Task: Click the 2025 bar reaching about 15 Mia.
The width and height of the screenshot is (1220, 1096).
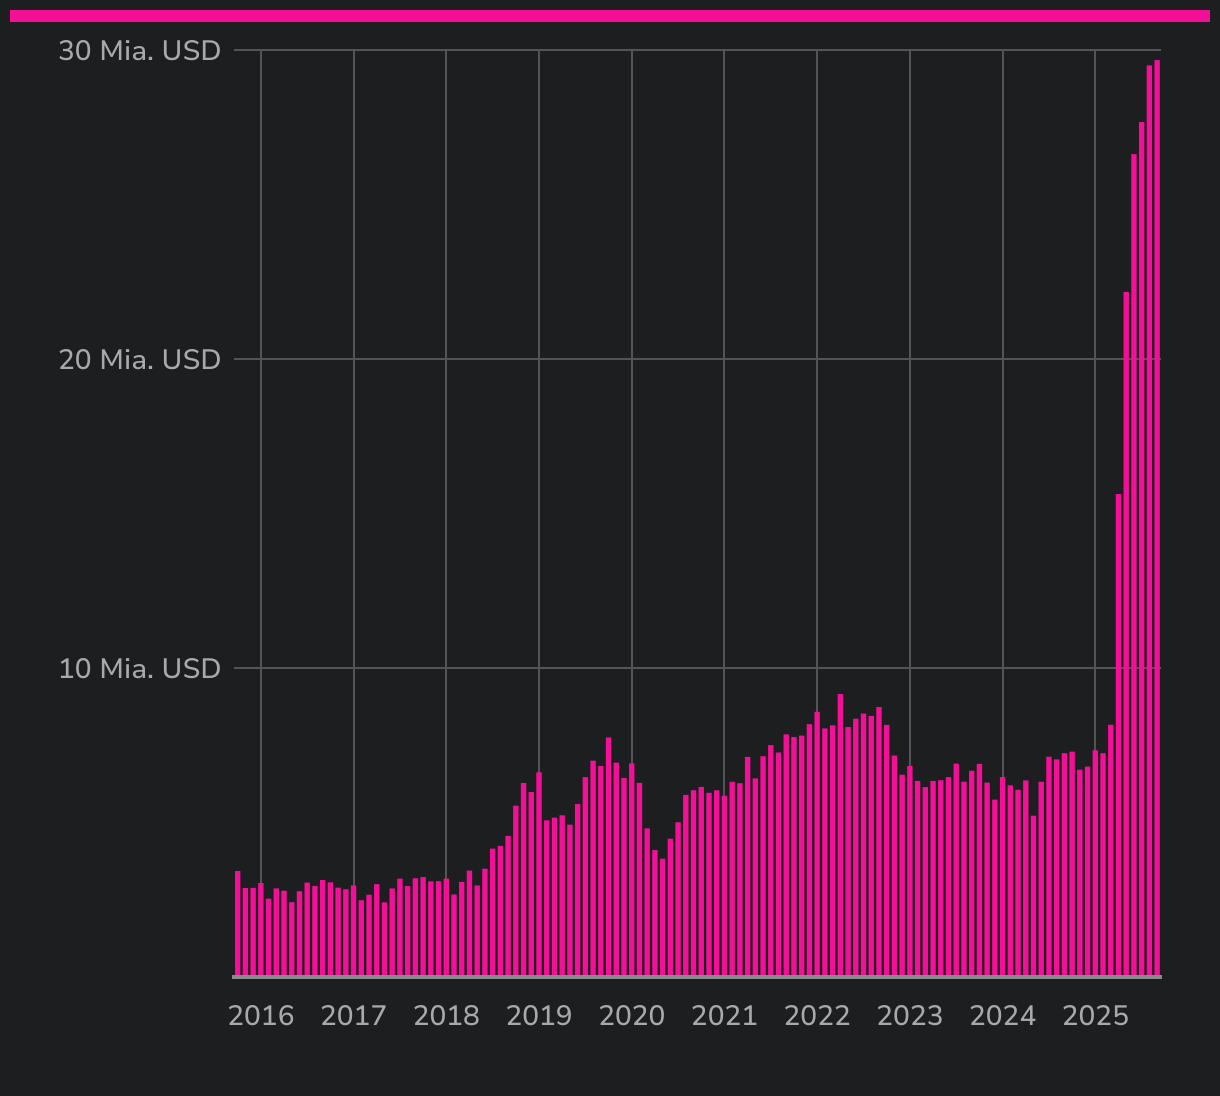Action: click(1119, 735)
